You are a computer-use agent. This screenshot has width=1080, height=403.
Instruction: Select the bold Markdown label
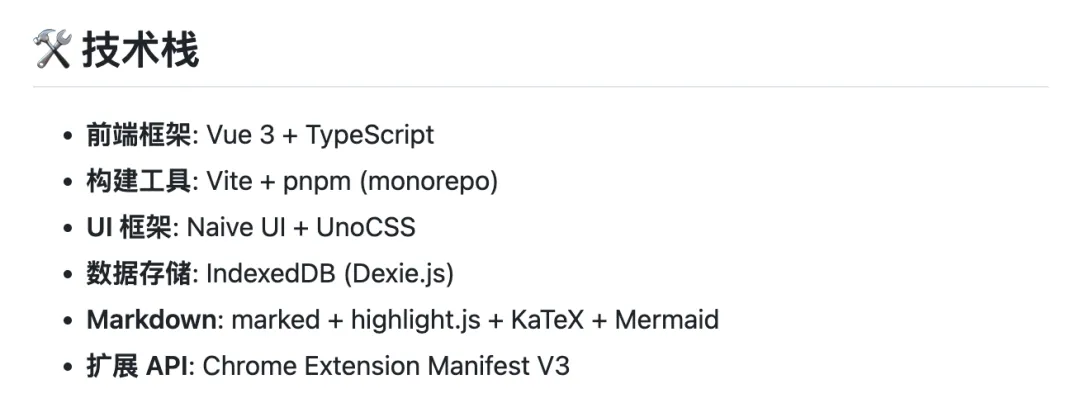(152, 320)
